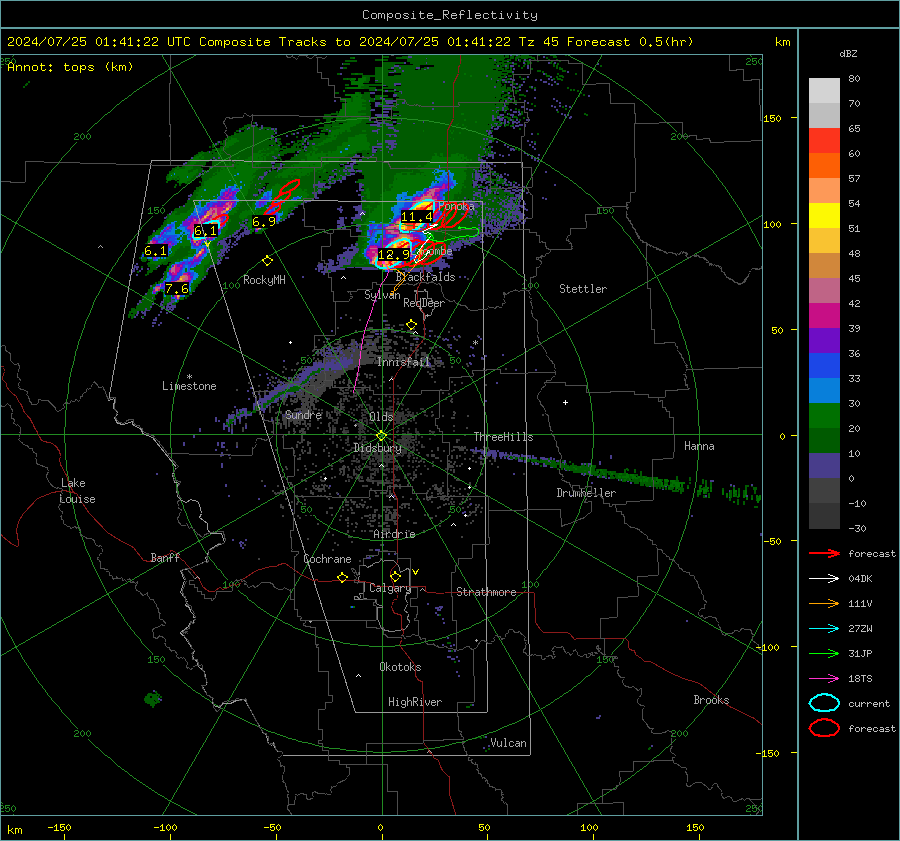Click the yellow diamond marker at radar center
Screen dimensions: 900x841
click(381, 436)
